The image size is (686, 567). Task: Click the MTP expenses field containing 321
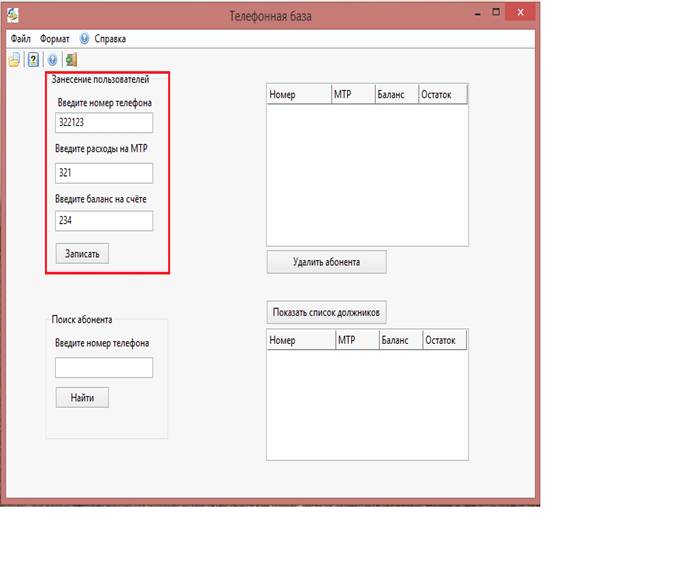pyautogui.click(x=104, y=173)
